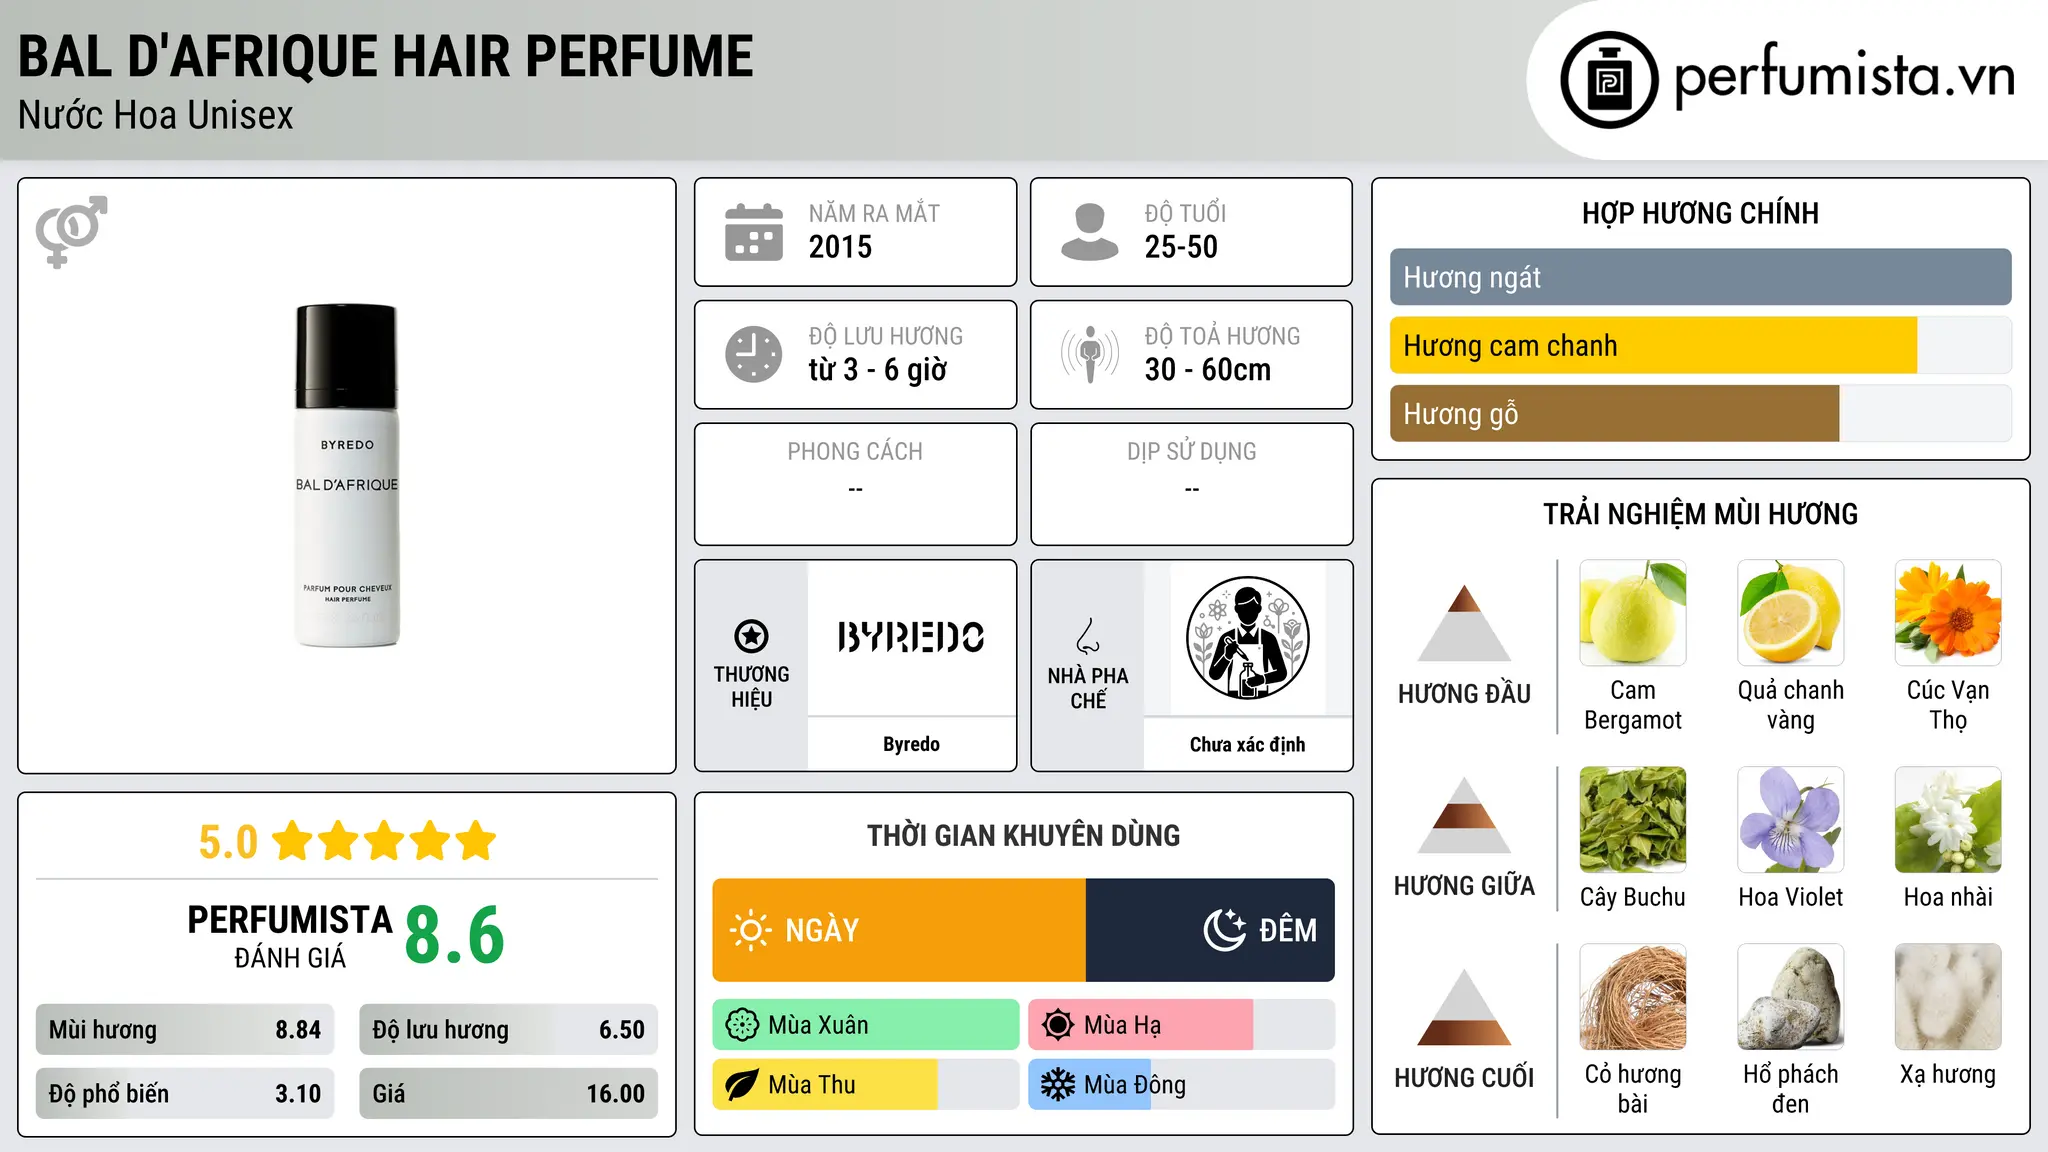Click the flower icon for Mùa Xuân
Screen dimensions: 2048x1152
(742, 1025)
